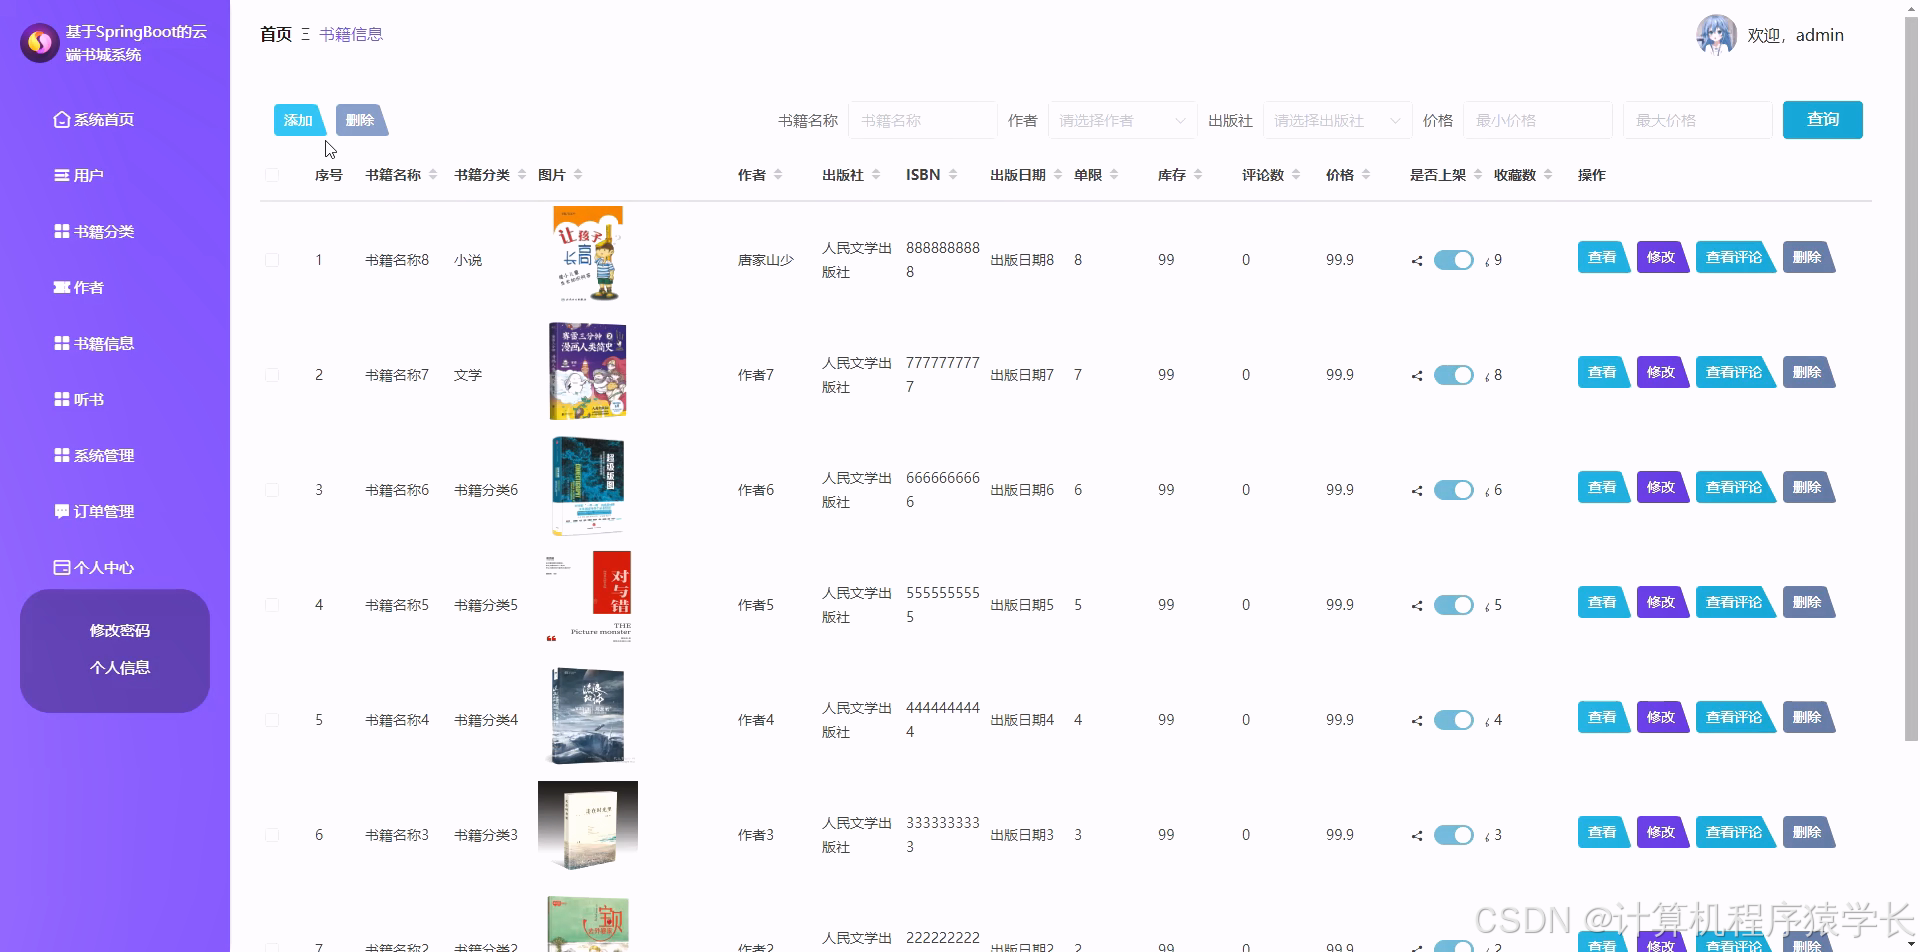
Task: Click the 书籍名称5 cover thumbnail
Action: [588, 598]
